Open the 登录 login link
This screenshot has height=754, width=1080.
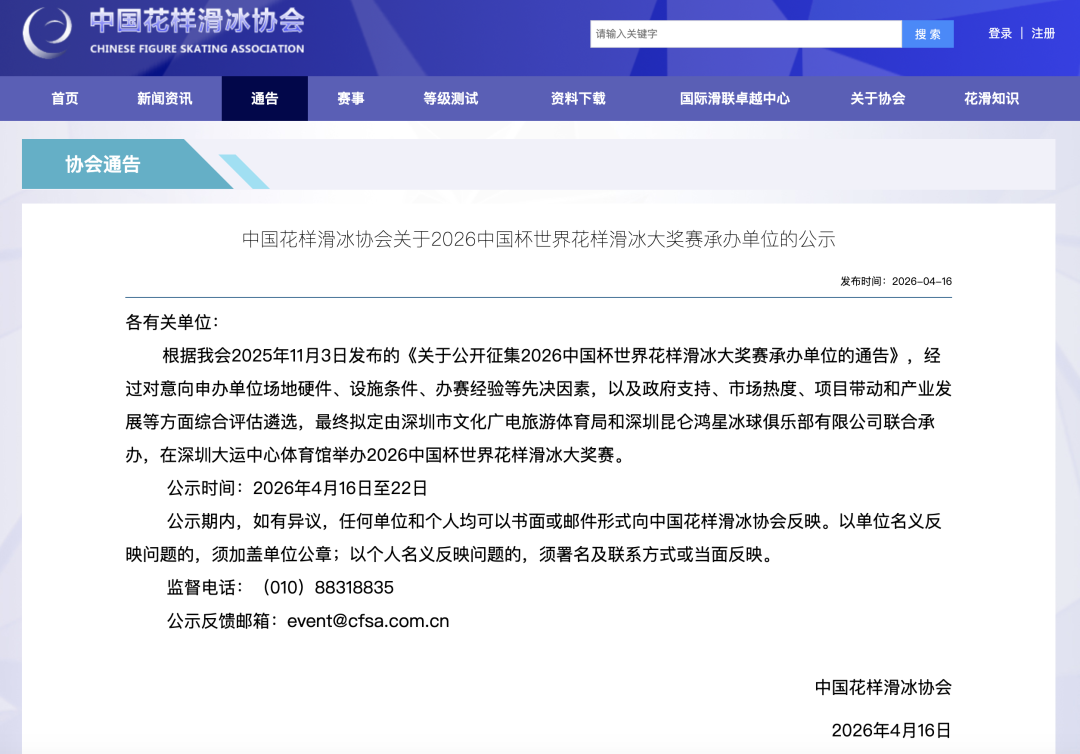[1000, 34]
